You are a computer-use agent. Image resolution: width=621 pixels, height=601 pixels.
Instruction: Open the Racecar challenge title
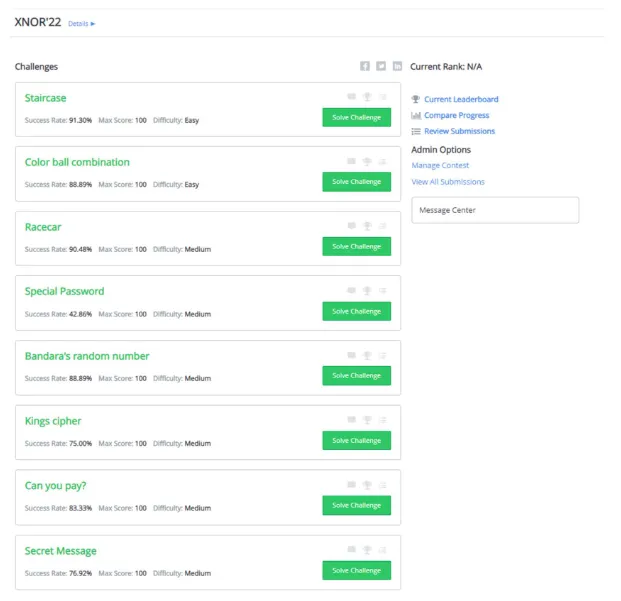point(43,227)
